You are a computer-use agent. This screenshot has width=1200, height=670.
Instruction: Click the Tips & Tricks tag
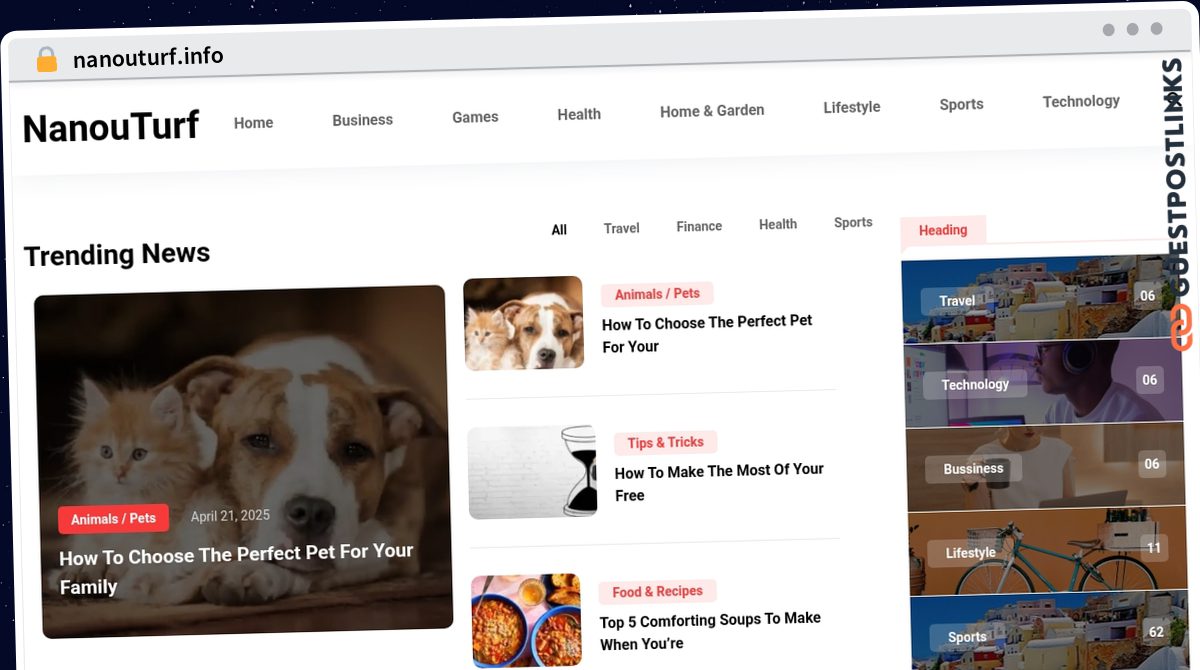click(665, 443)
